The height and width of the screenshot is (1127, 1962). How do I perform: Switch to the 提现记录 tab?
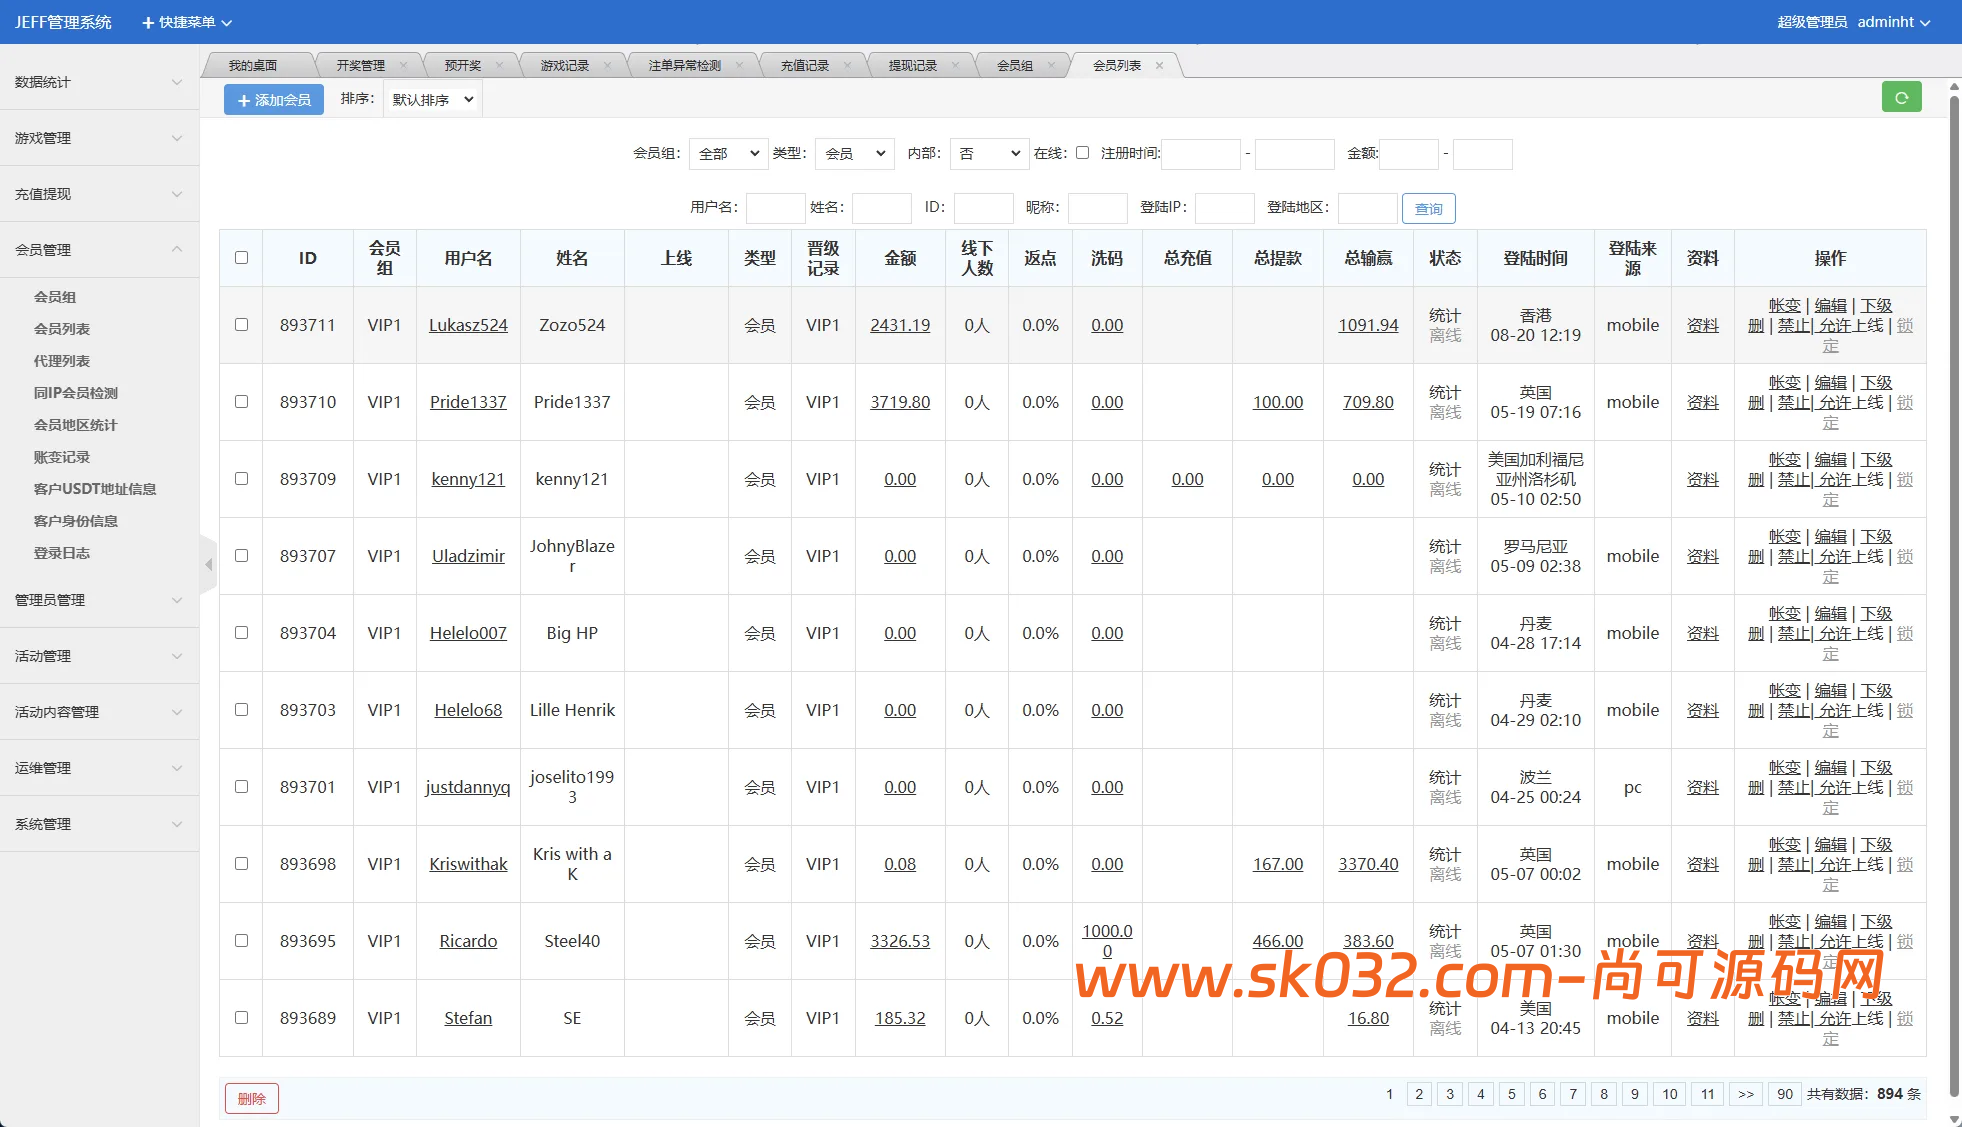912,66
